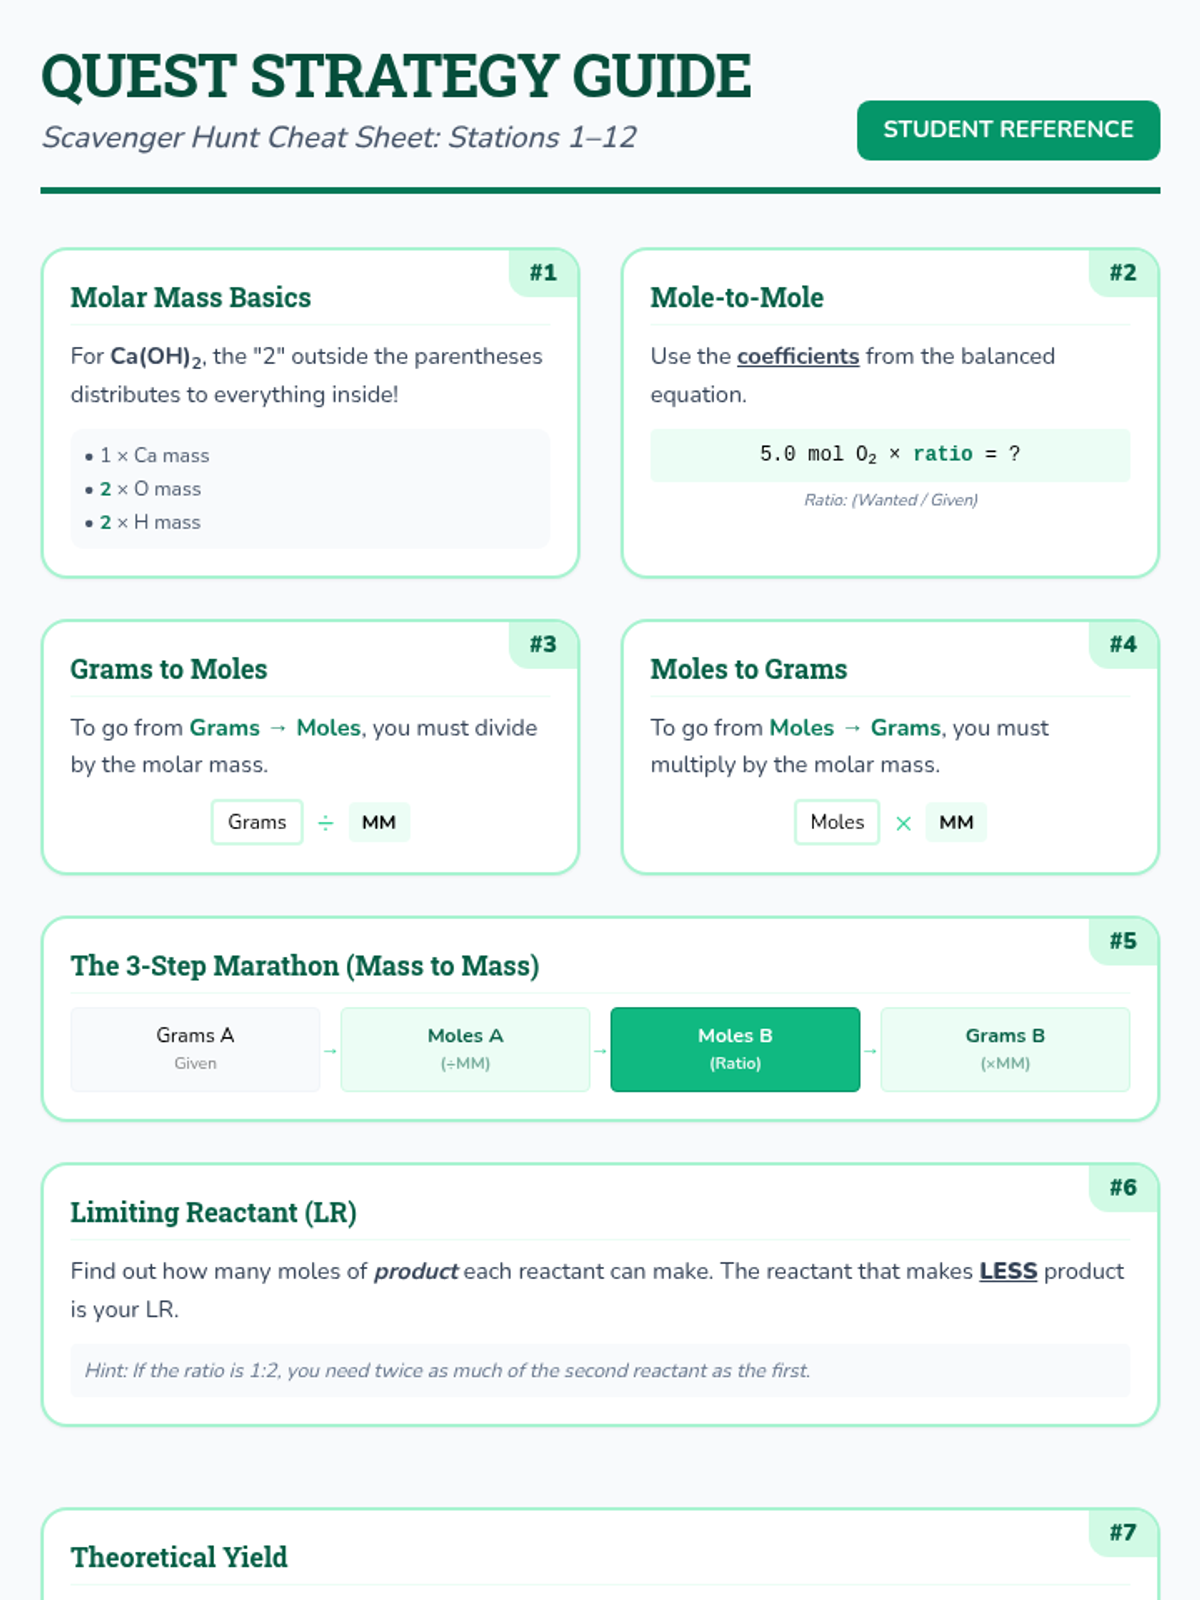
Task: Click the multiplication symbol in Moles to Grams
Action: [x=903, y=823]
